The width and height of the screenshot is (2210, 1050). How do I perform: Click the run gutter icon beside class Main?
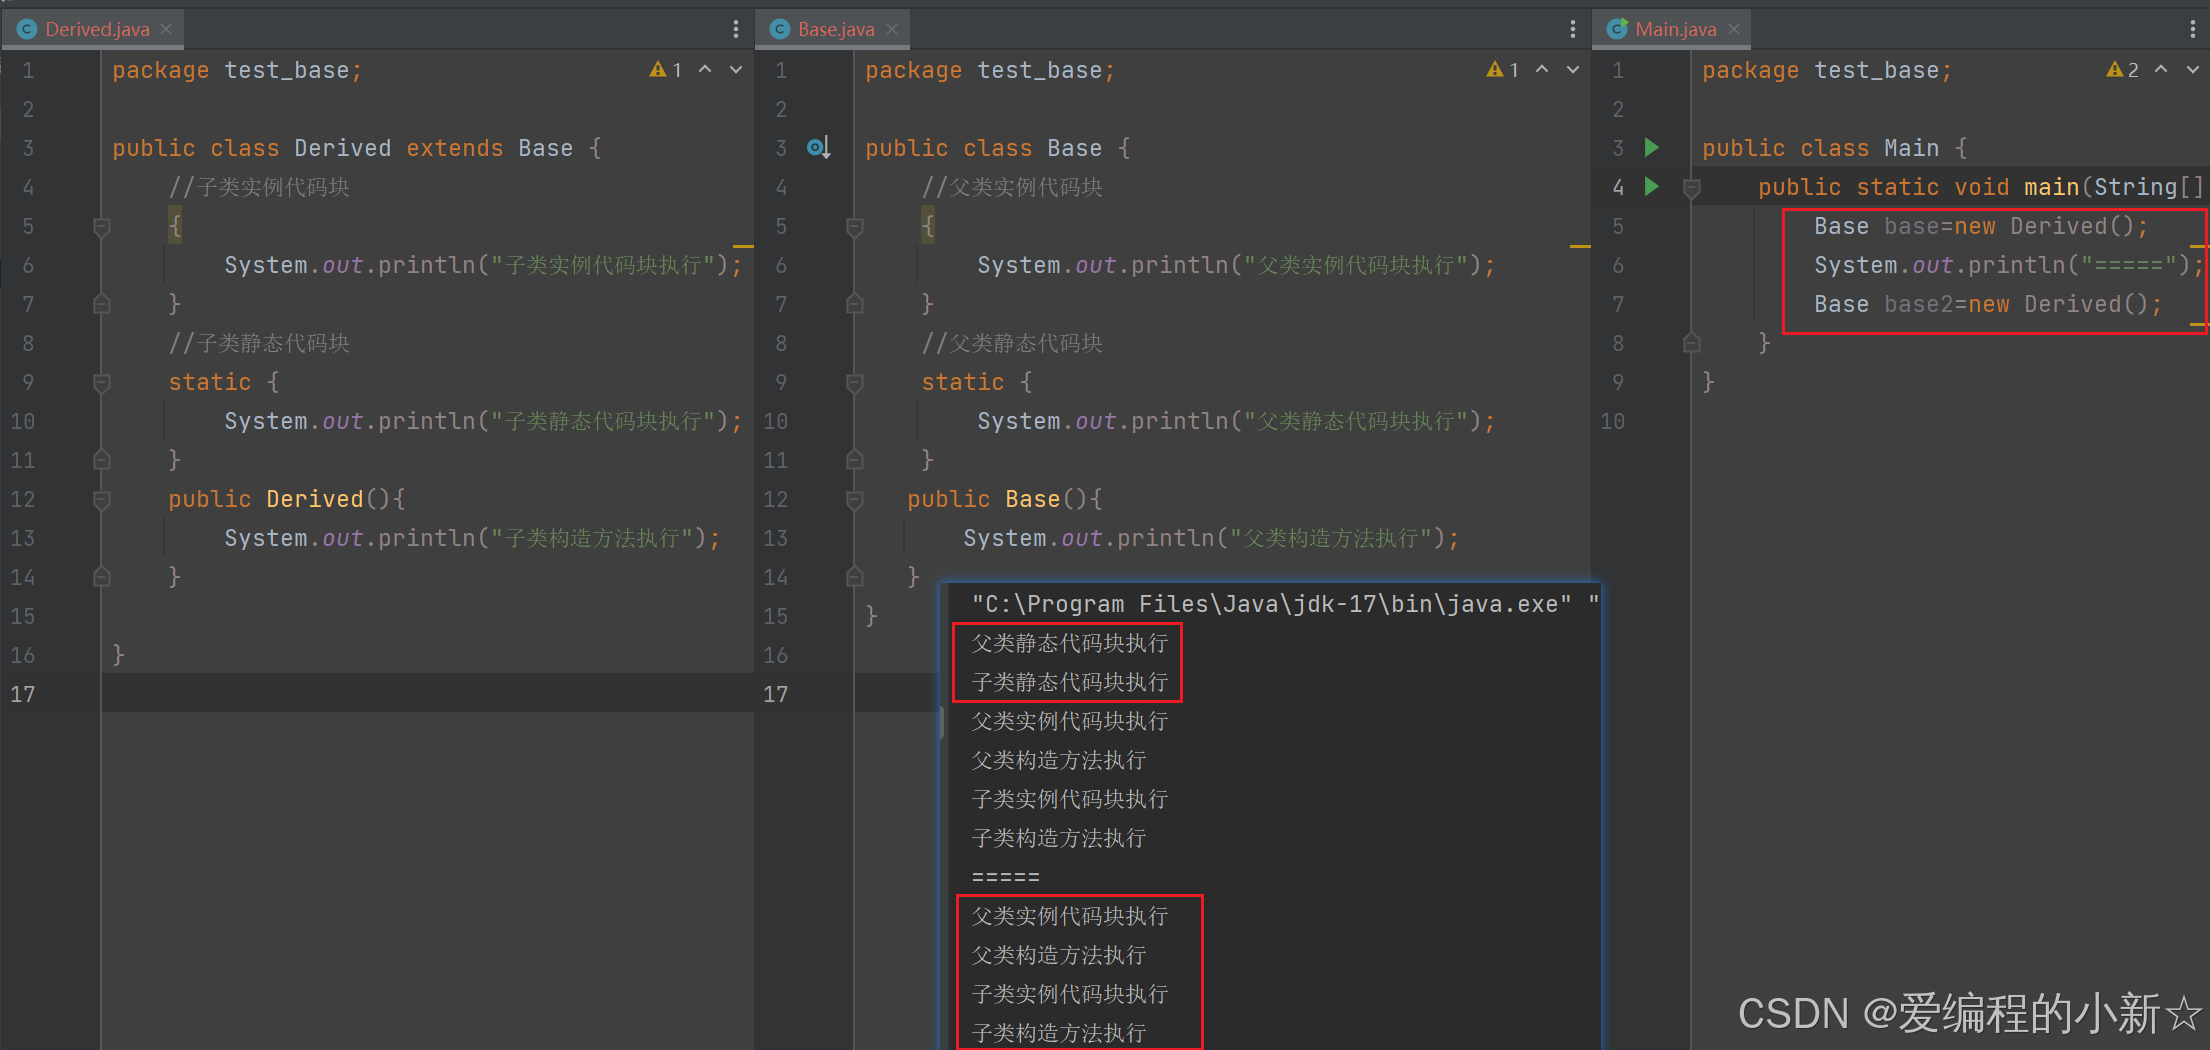(x=1652, y=148)
